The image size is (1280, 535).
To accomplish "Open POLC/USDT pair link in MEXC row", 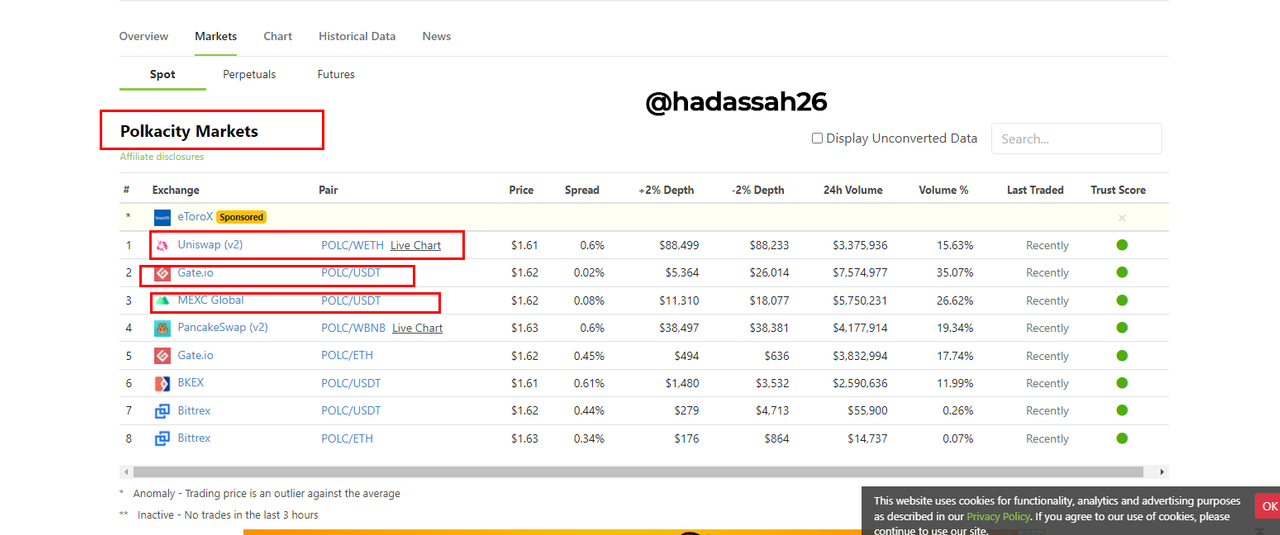I will (351, 300).
